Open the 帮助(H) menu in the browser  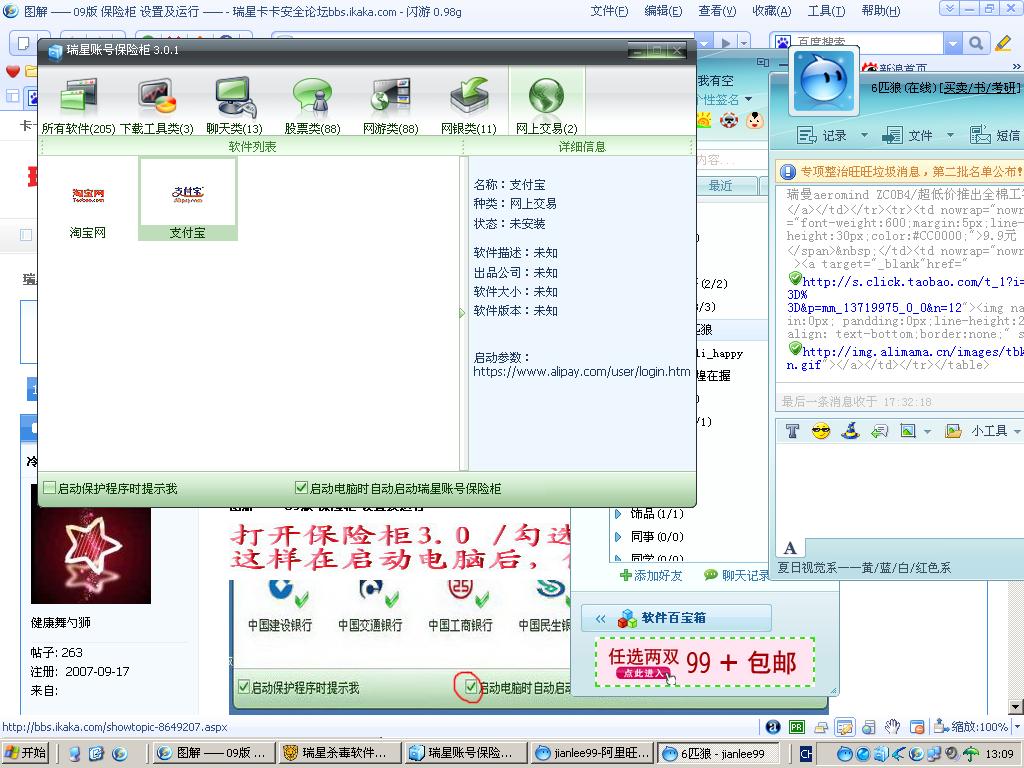click(x=880, y=11)
